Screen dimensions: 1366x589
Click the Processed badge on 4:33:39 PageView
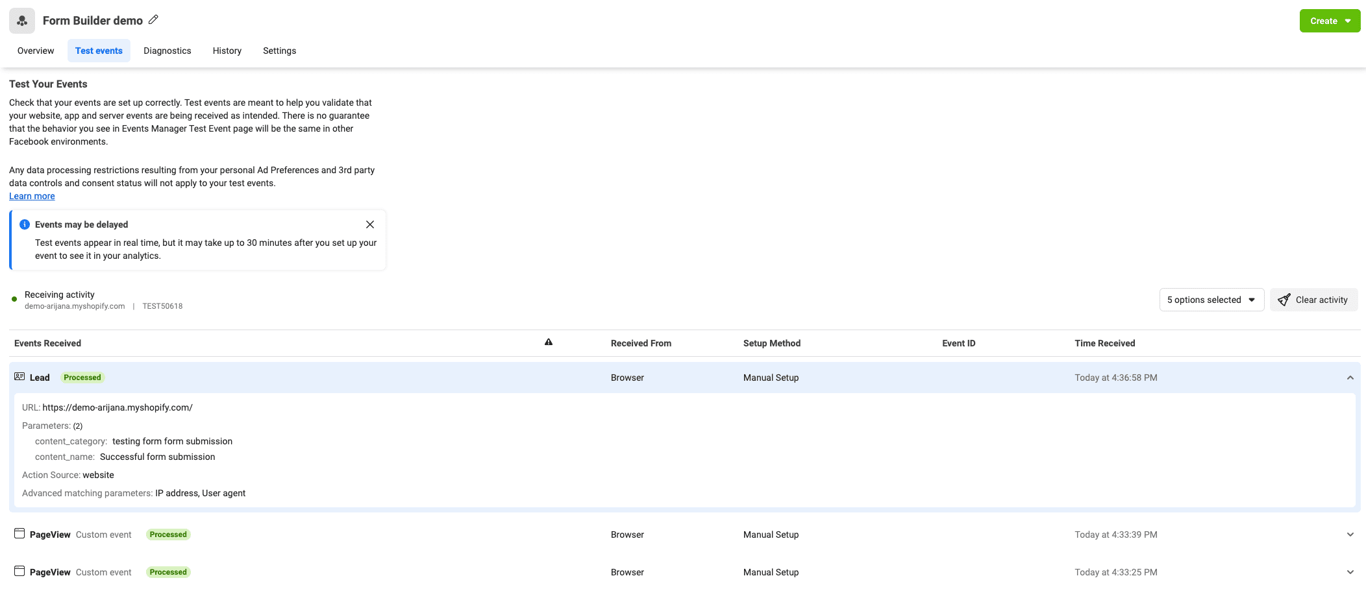click(168, 535)
